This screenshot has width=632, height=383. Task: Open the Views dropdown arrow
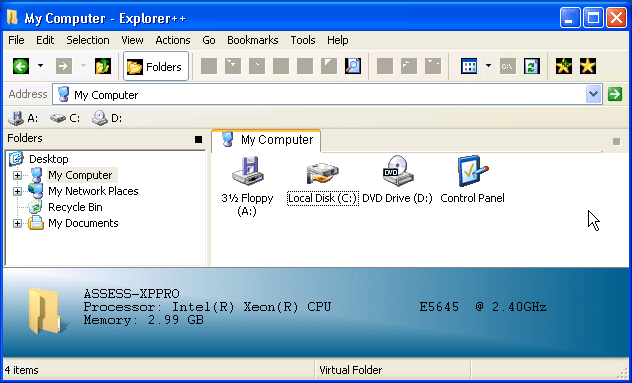coord(488,66)
